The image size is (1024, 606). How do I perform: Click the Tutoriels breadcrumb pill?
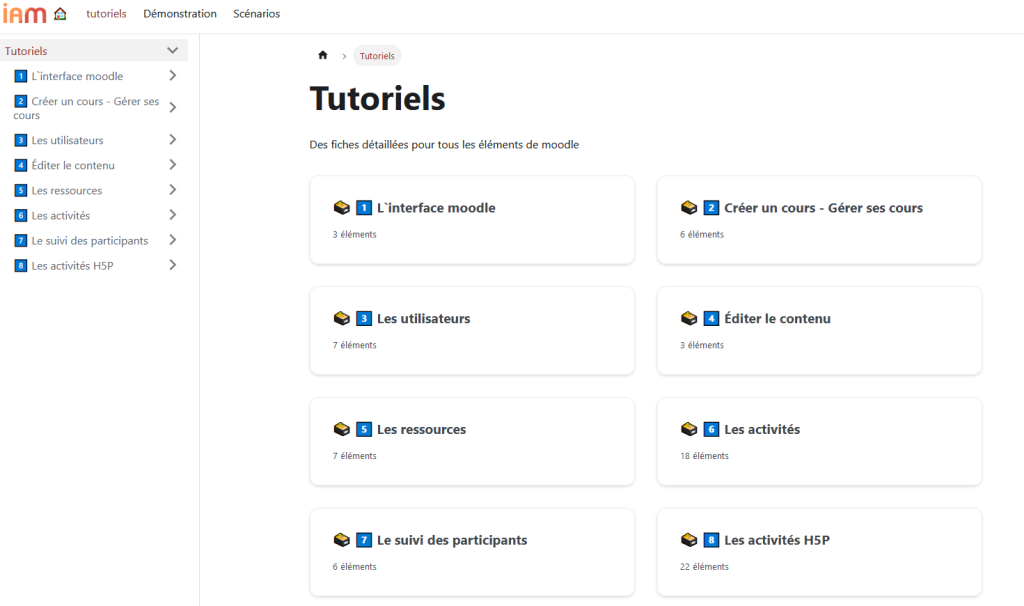click(377, 56)
